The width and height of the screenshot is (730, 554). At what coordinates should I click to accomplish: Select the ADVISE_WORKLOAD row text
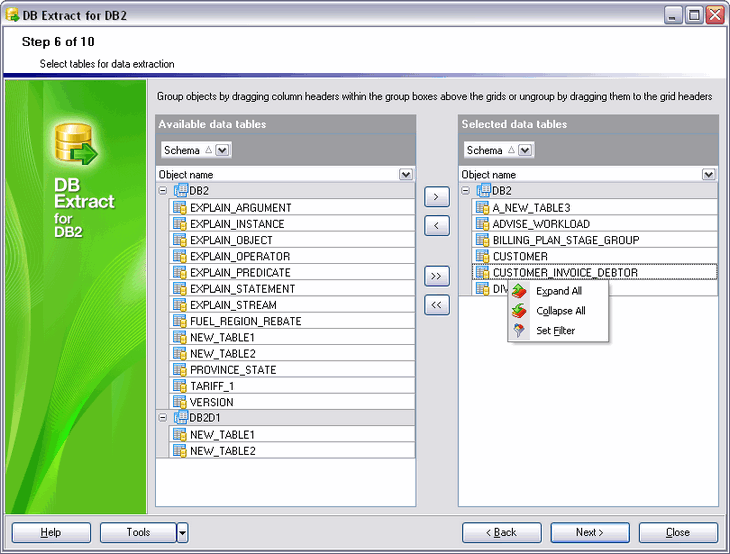pyautogui.click(x=541, y=223)
